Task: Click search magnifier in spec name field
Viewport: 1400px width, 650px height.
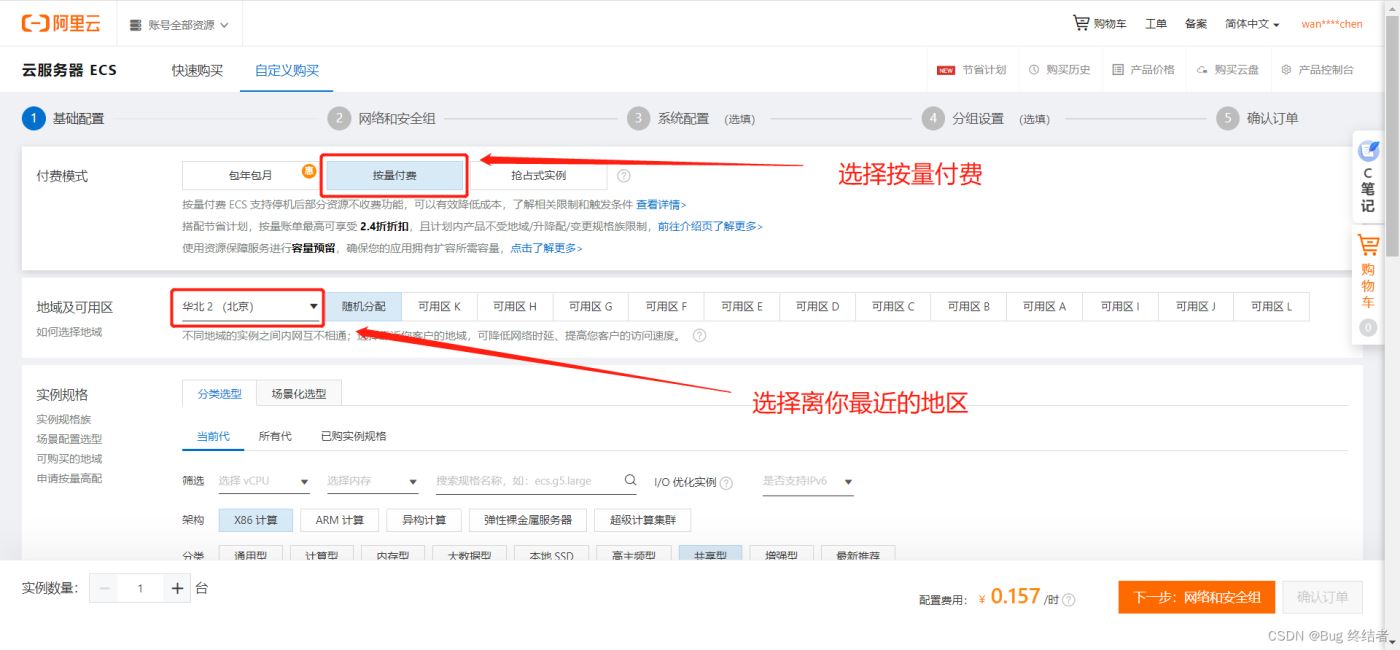Action: (x=630, y=481)
